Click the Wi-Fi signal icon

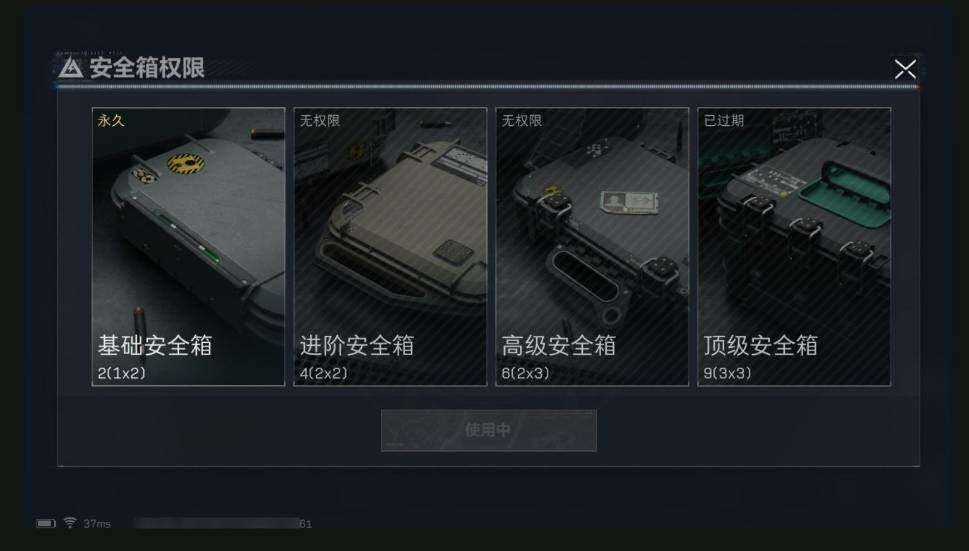click(x=70, y=523)
